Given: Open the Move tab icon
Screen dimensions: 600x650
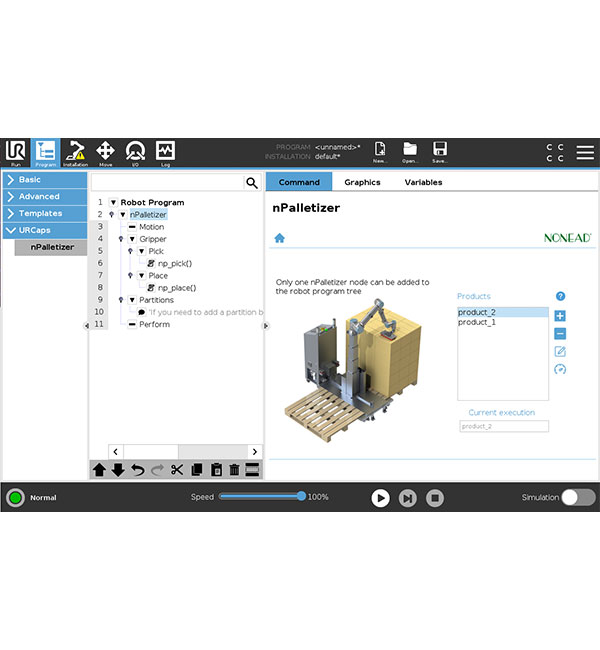Looking at the screenshot, I should coord(105,151).
